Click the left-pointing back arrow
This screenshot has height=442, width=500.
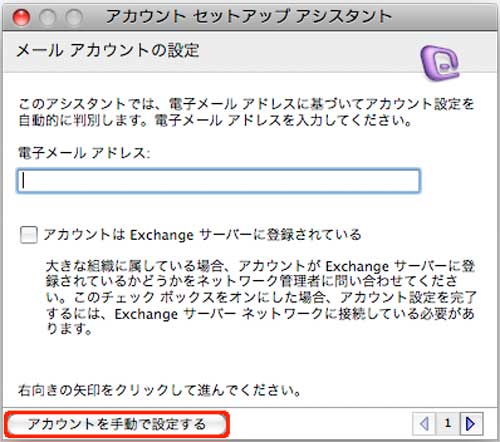(424, 424)
